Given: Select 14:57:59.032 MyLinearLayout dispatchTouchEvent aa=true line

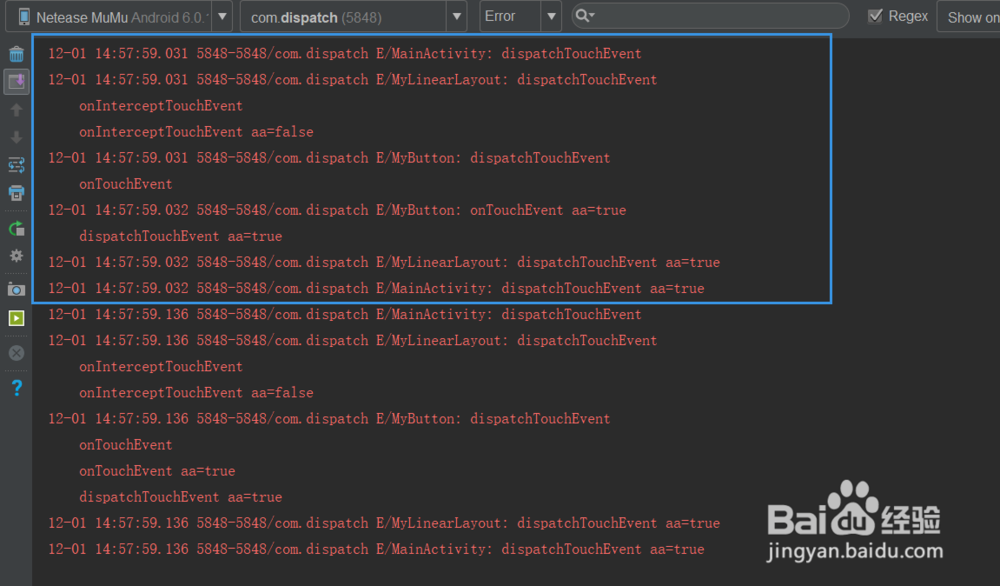Looking at the screenshot, I should (384, 263).
